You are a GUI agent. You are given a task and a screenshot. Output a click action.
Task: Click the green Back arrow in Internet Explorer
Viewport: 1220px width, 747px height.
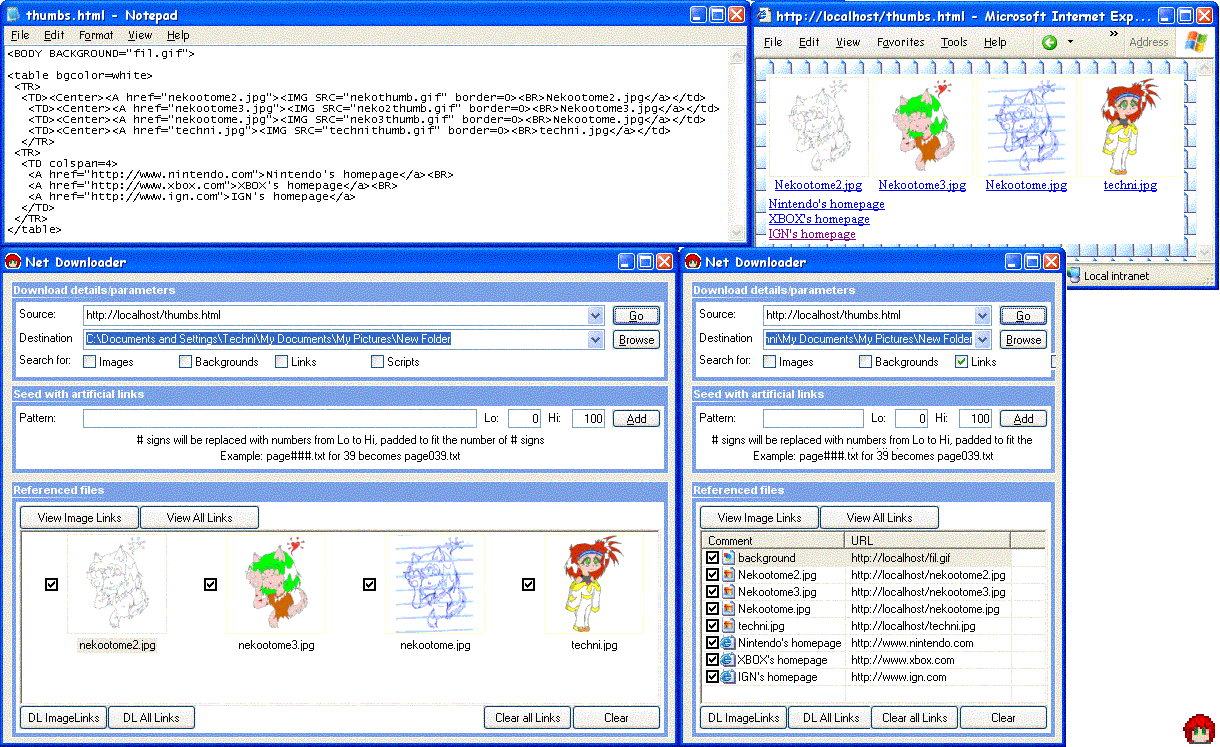pyautogui.click(x=1049, y=42)
